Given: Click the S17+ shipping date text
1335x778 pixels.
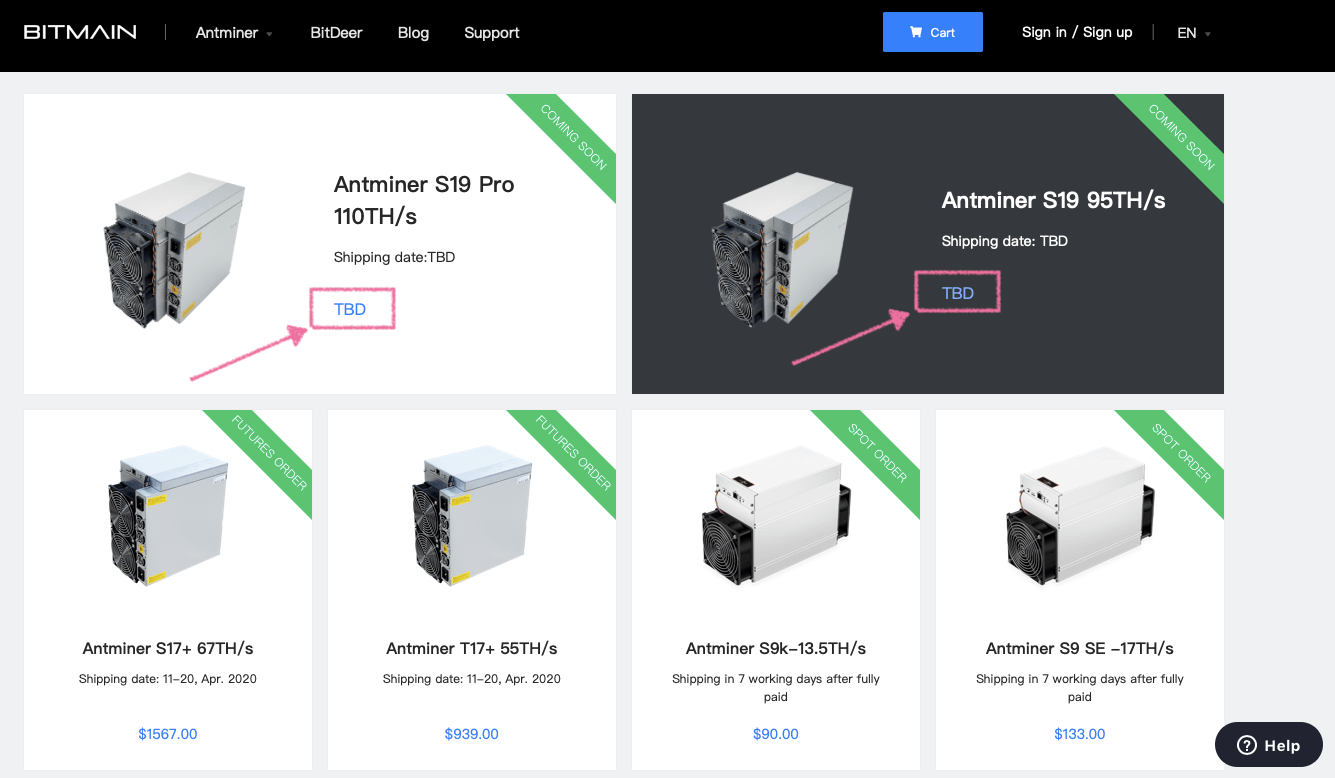Looking at the screenshot, I should [x=168, y=679].
